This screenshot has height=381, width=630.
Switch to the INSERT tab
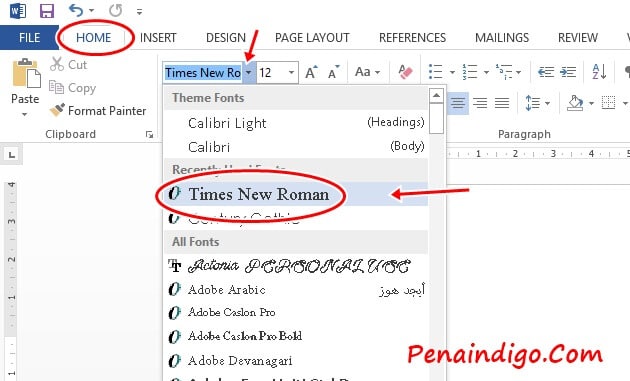point(158,37)
